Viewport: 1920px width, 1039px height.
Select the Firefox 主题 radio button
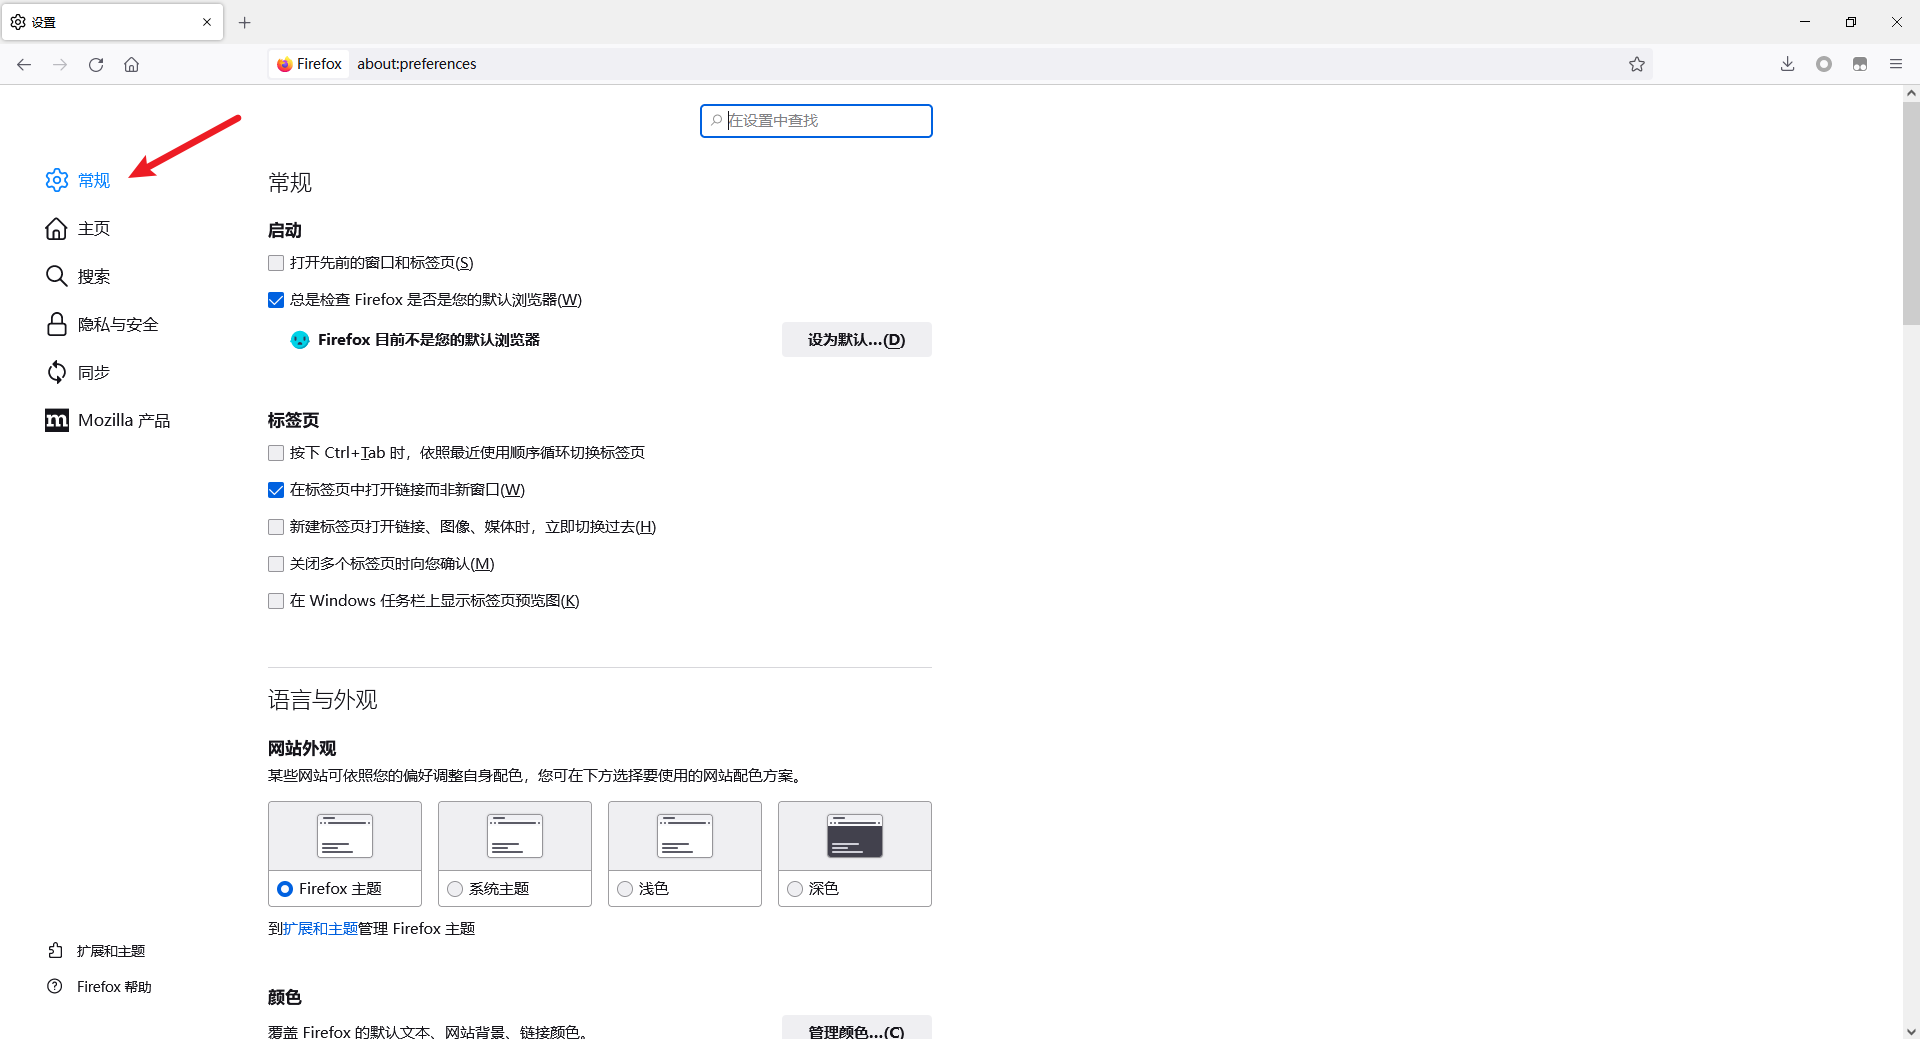[x=285, y=889]
